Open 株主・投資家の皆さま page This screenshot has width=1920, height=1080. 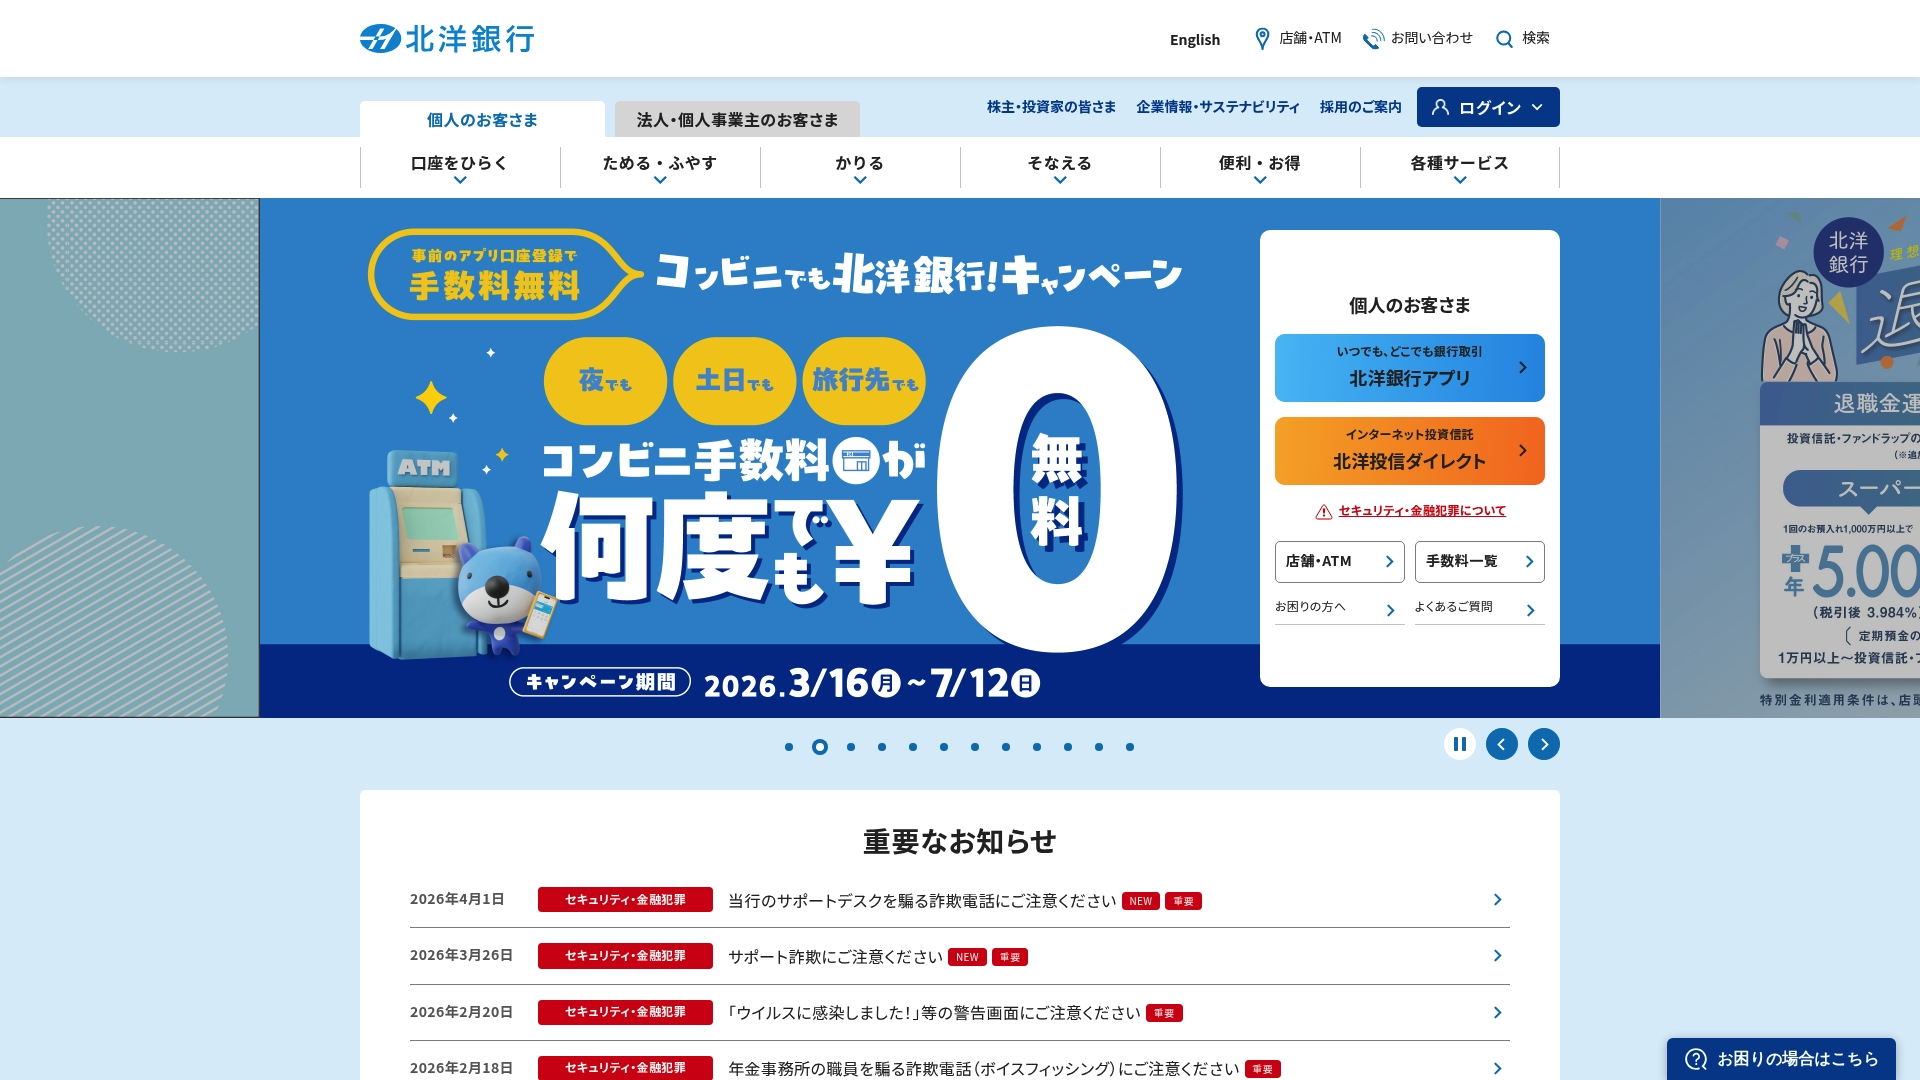coord(1051,107)
